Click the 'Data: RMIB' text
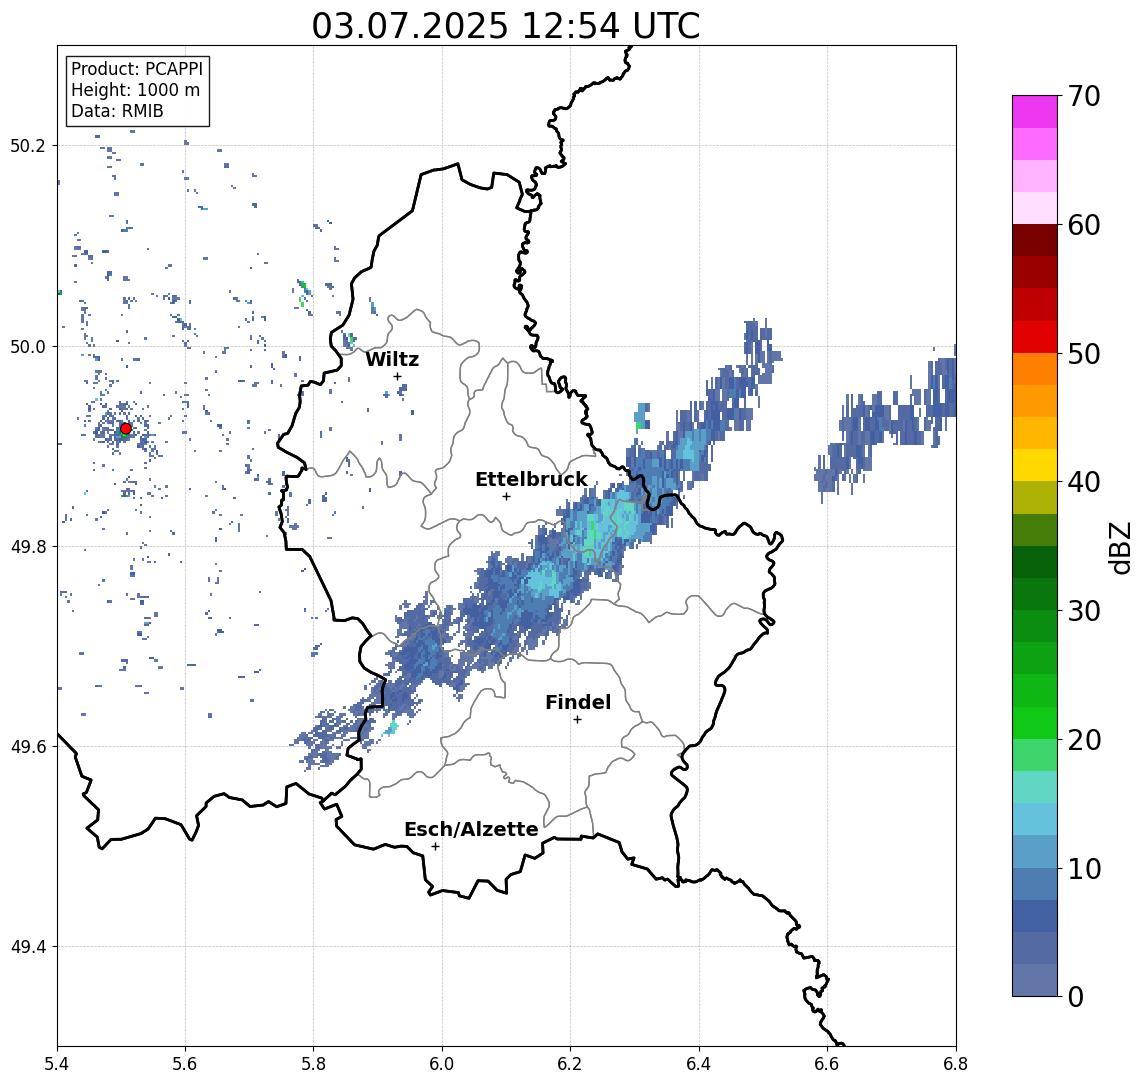 tap(117, 111)
